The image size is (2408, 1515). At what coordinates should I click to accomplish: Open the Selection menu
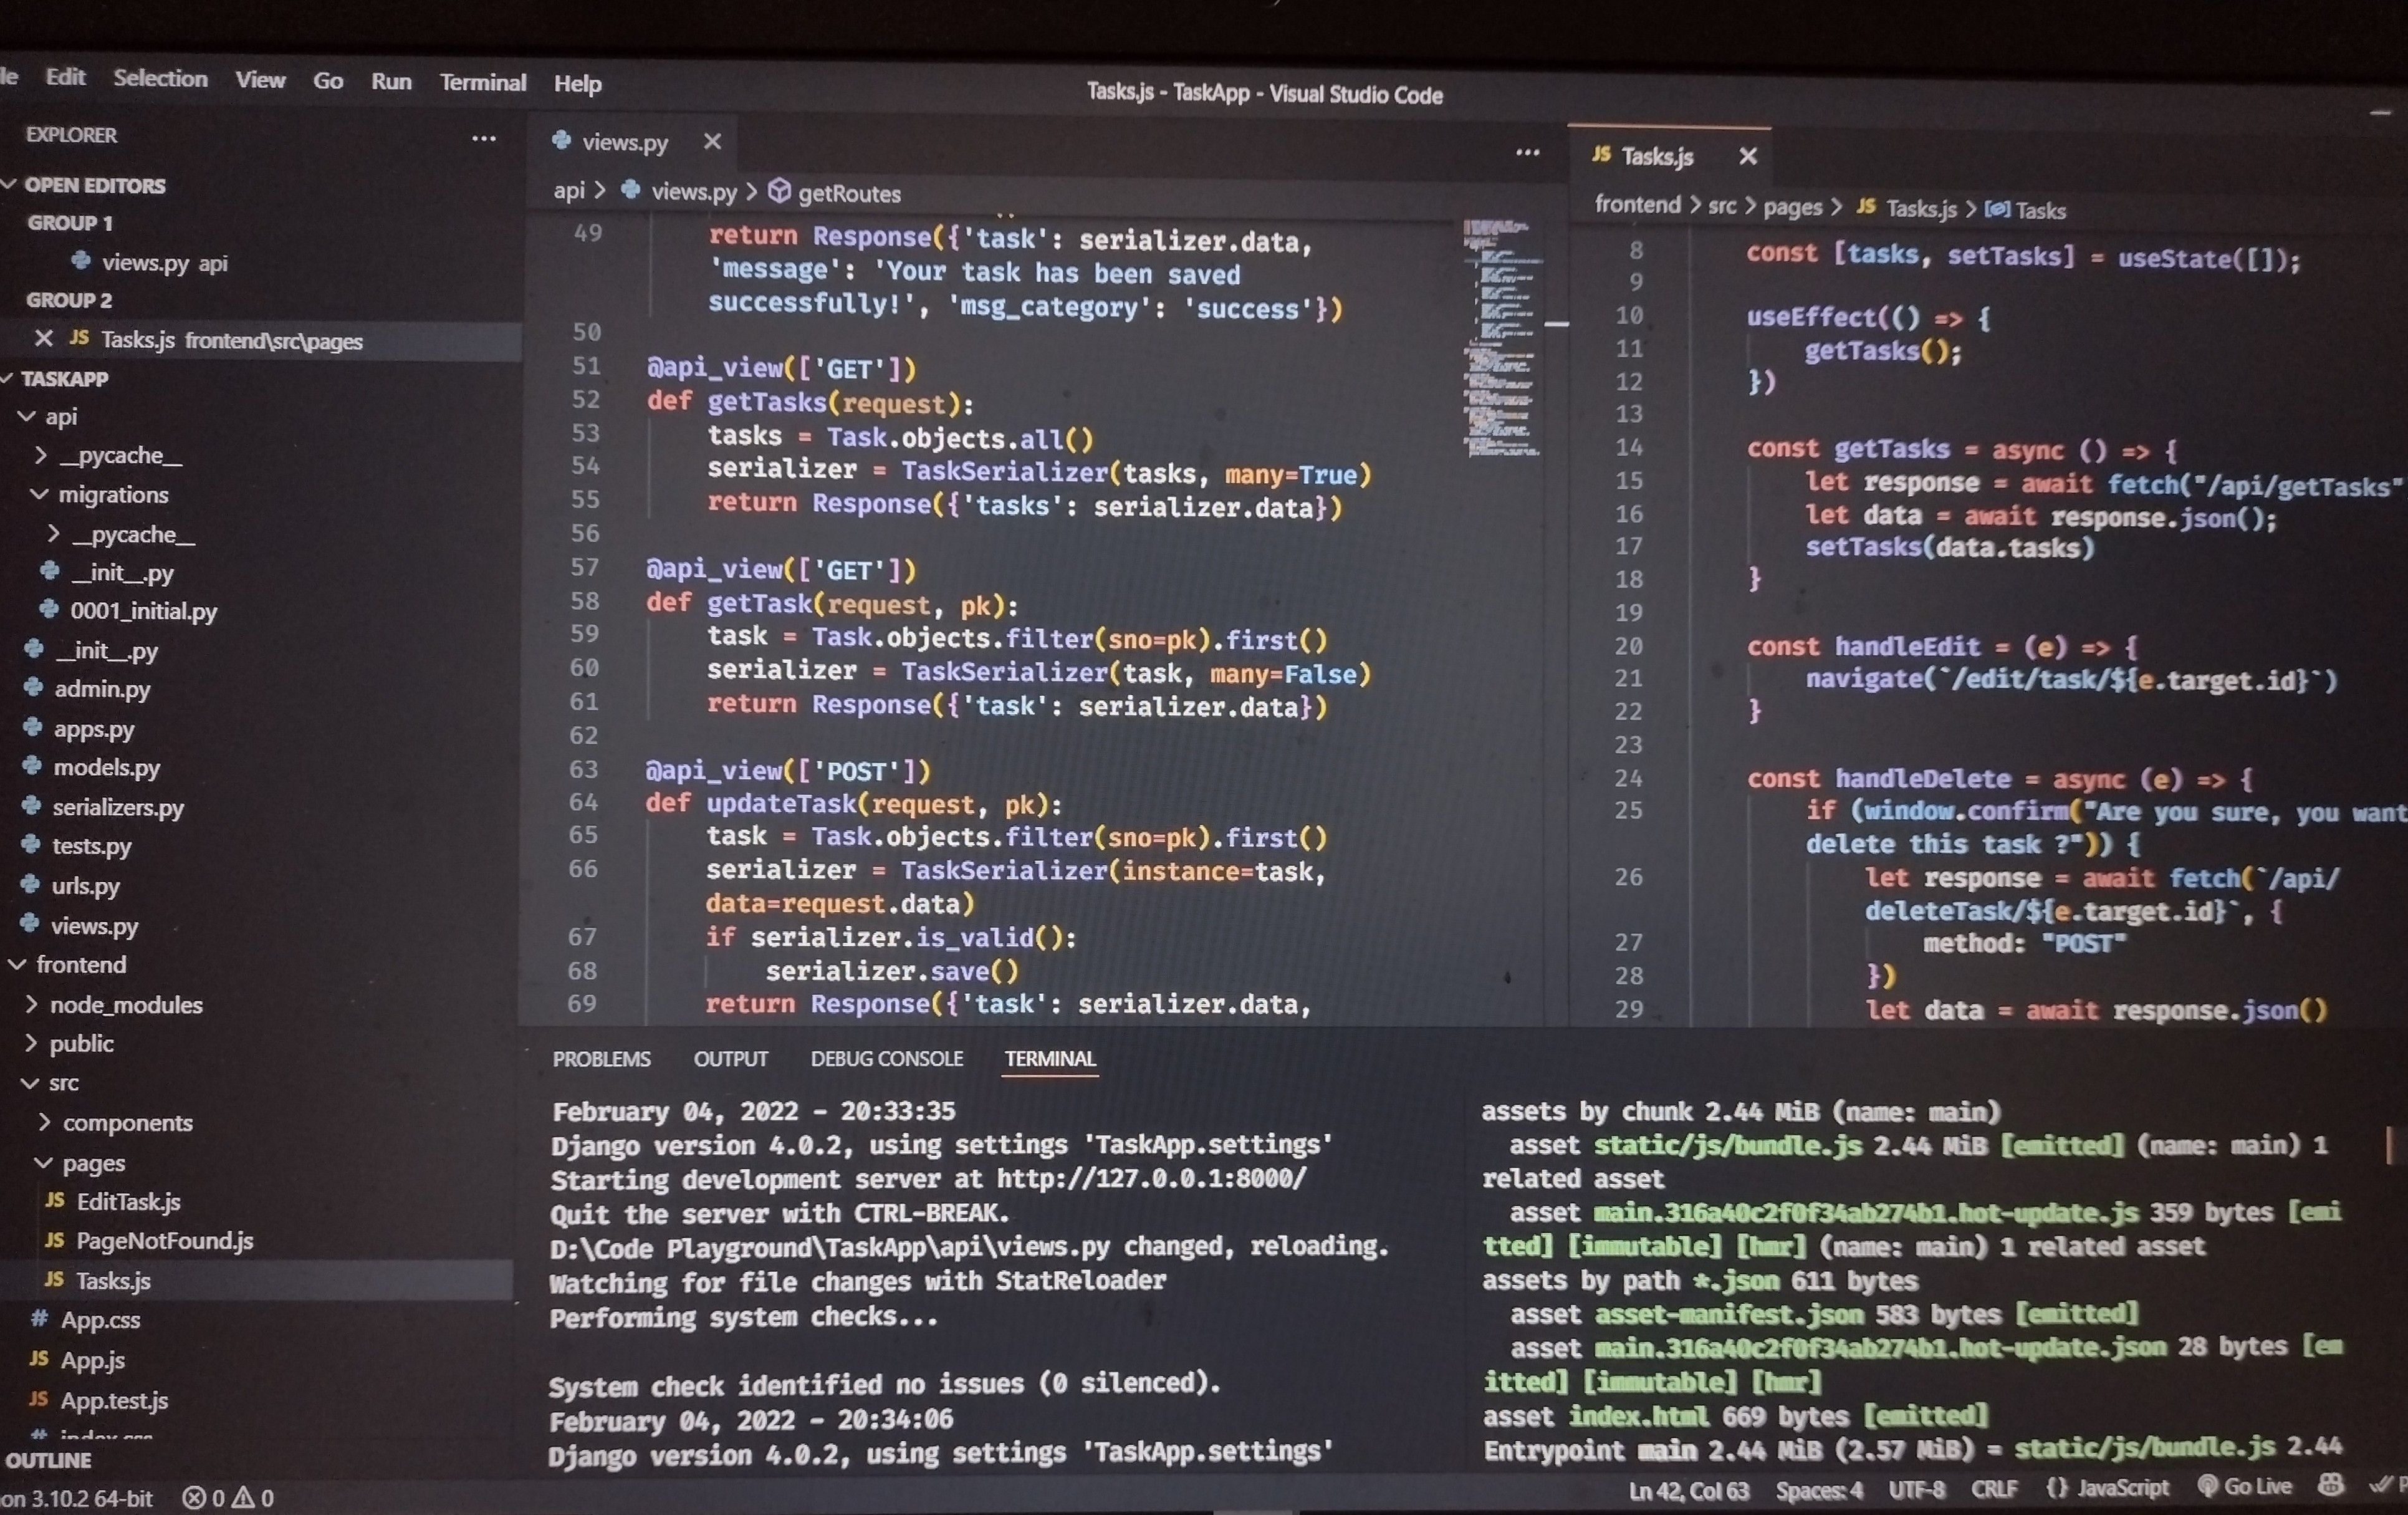(160, 78)
